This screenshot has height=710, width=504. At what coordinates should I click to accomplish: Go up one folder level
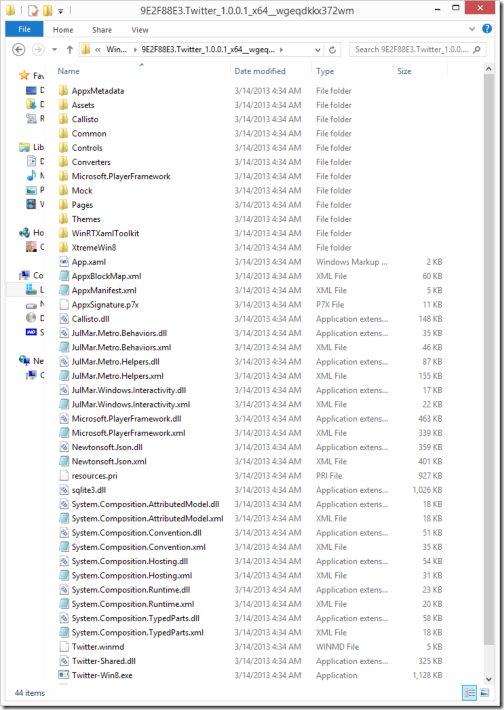[70, 50]
